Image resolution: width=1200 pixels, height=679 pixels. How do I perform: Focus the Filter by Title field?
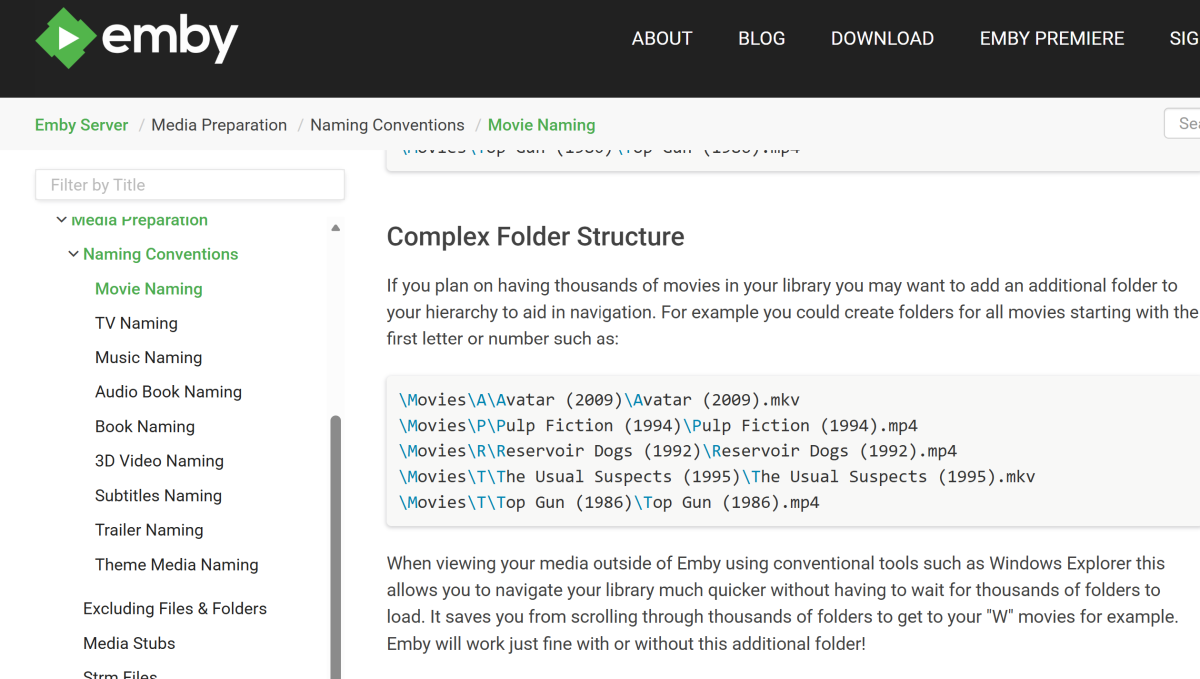[x=190, y=185]
